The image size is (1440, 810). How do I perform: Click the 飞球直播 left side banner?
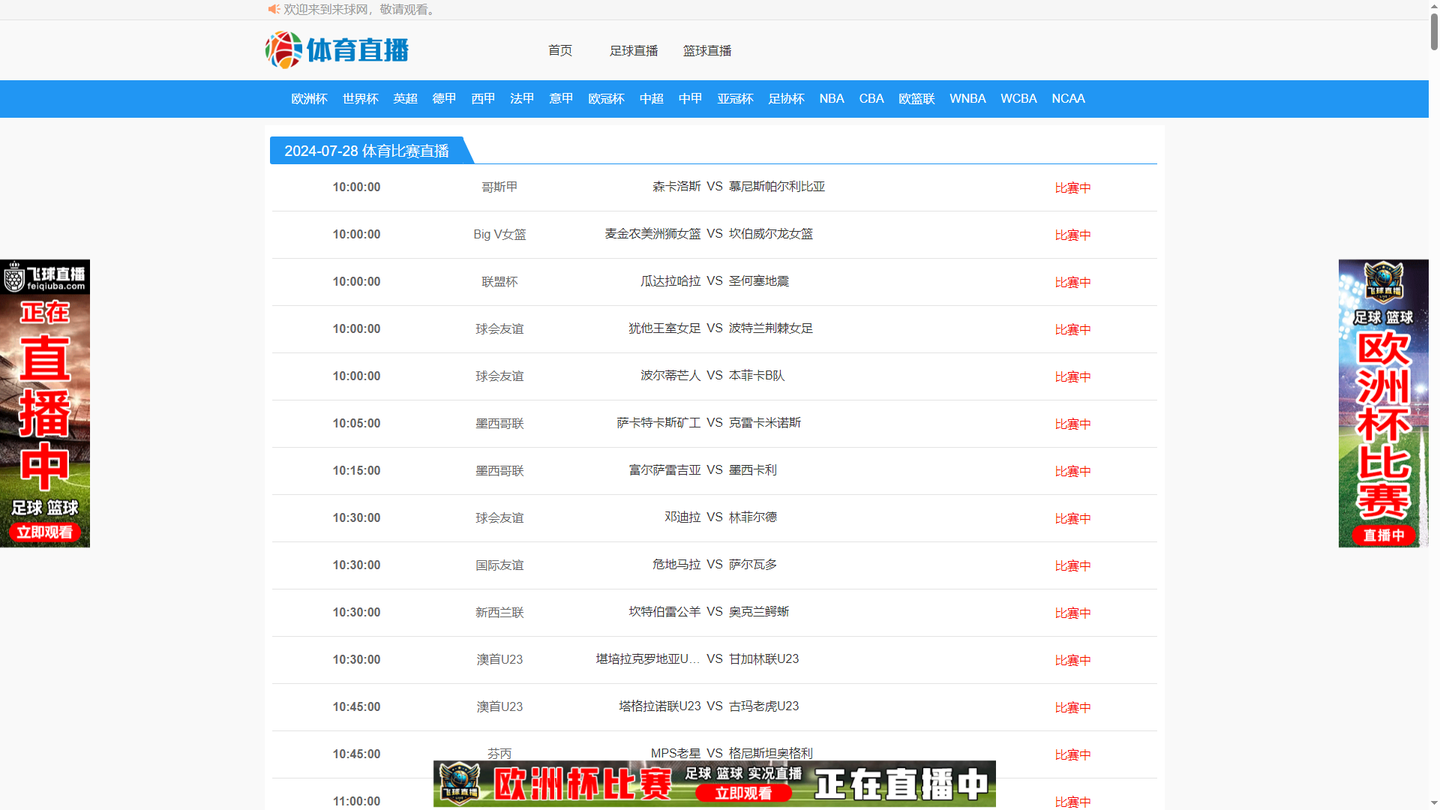click(45, 403)
